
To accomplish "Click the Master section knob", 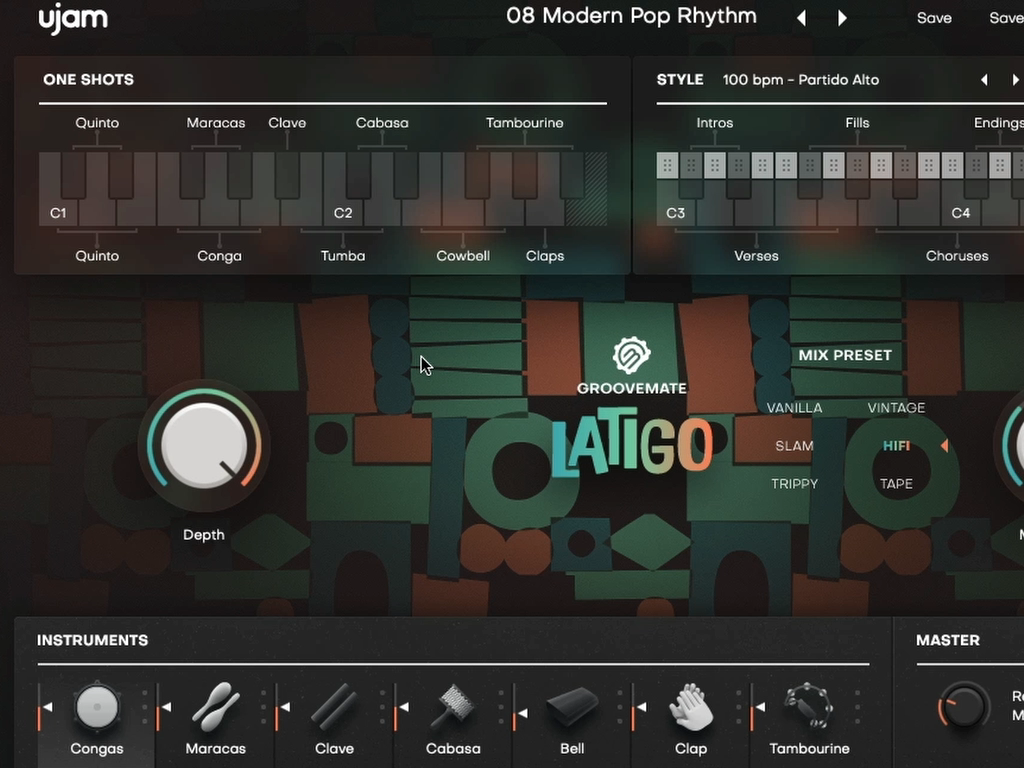I will tap(963, 706).
